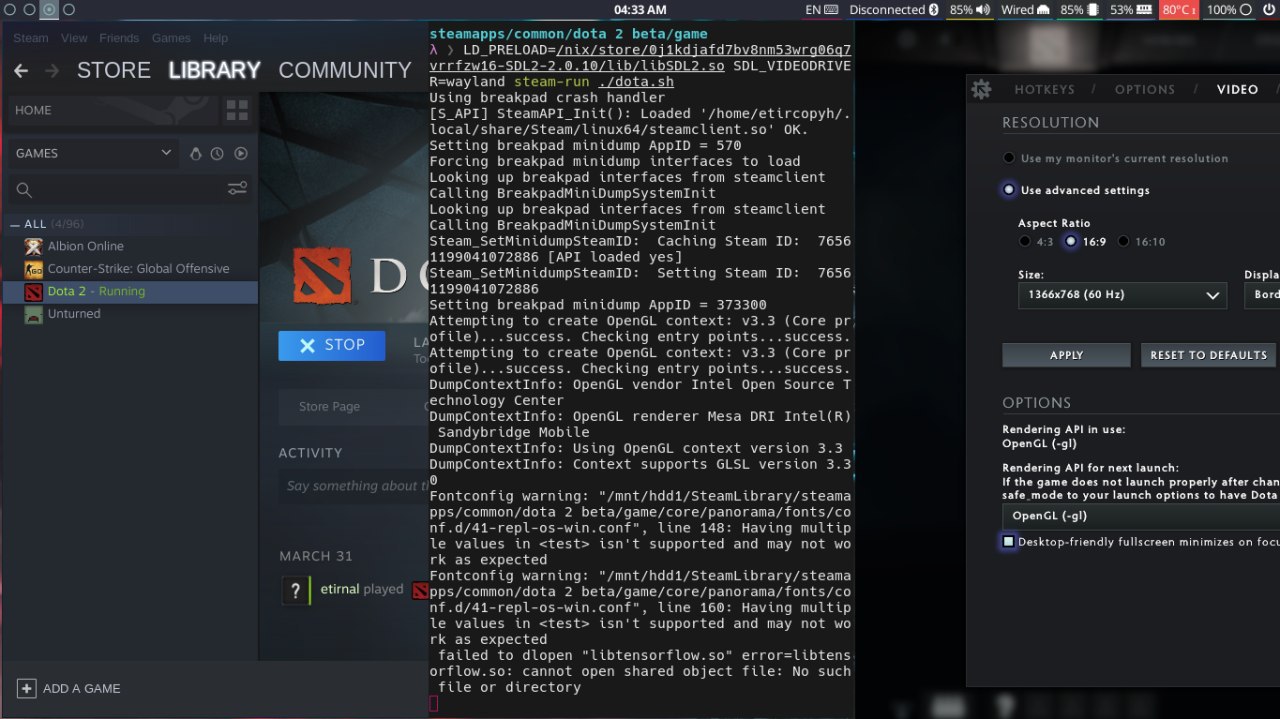Screen dimensions: 1280x719
Task: Go back with Steam's left arrow
Action: pyautogui.click(x=20, y=71)
